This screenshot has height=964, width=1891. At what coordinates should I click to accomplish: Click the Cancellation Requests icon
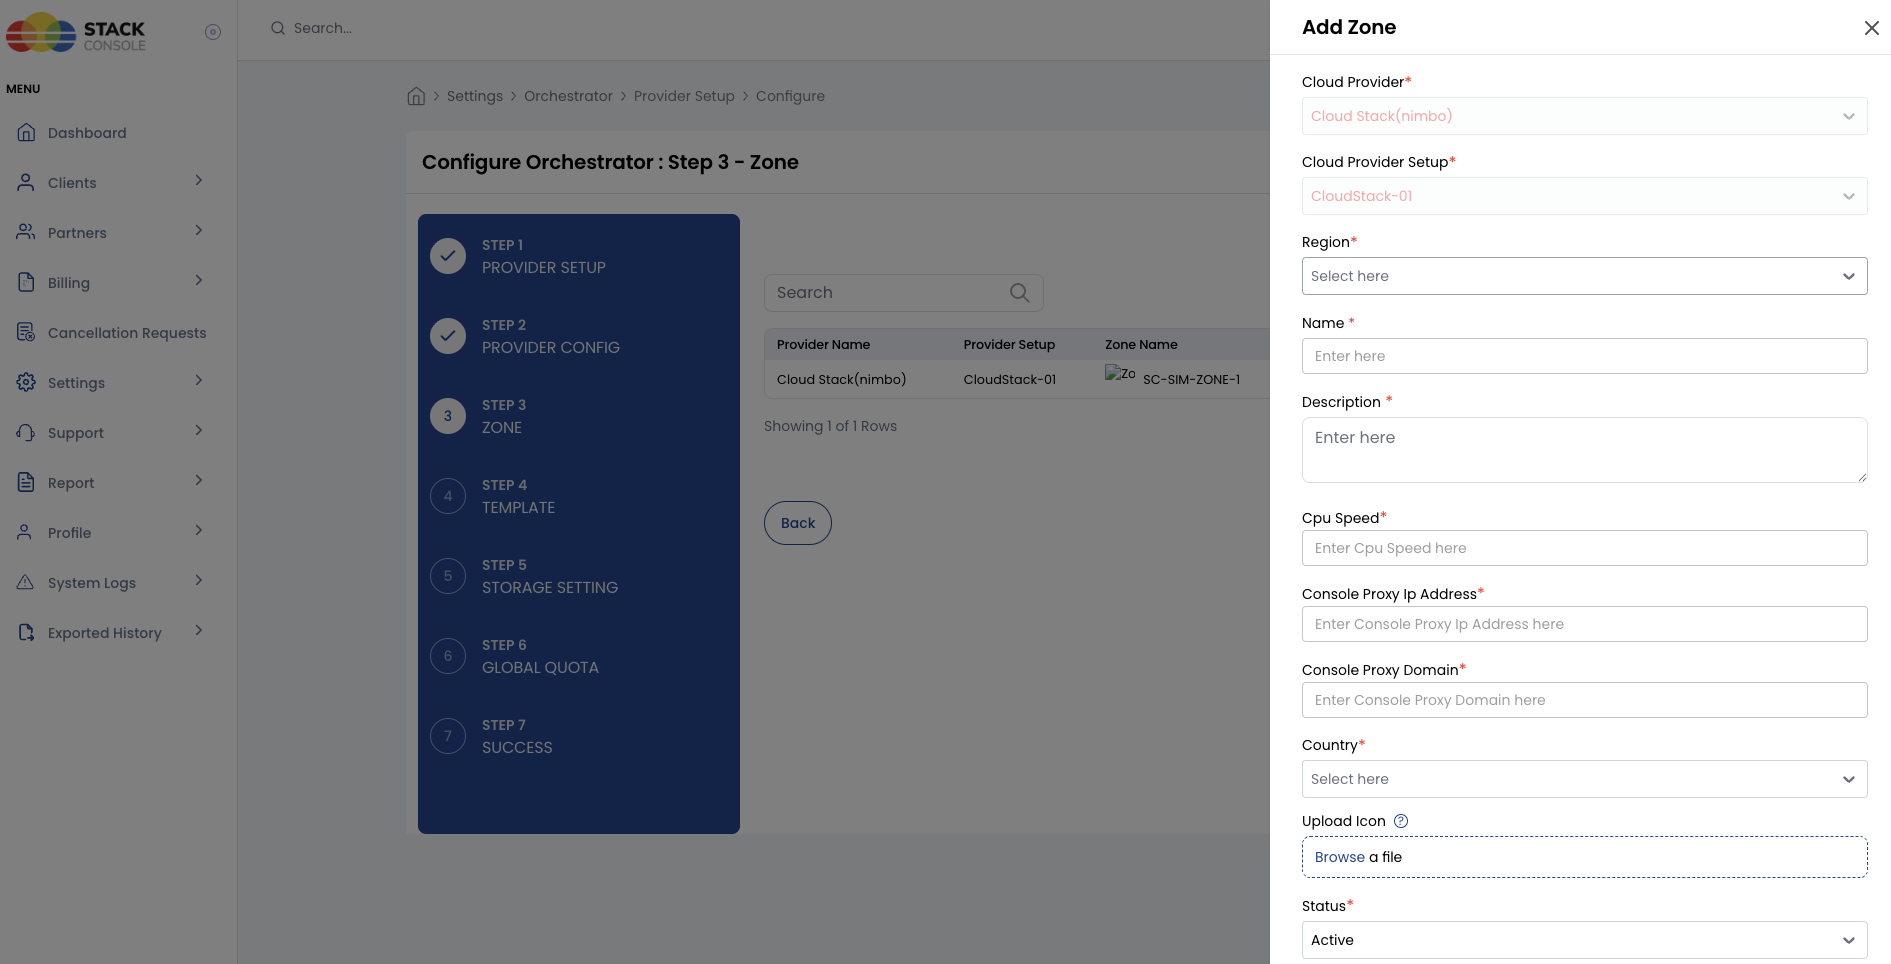point(27,332)
